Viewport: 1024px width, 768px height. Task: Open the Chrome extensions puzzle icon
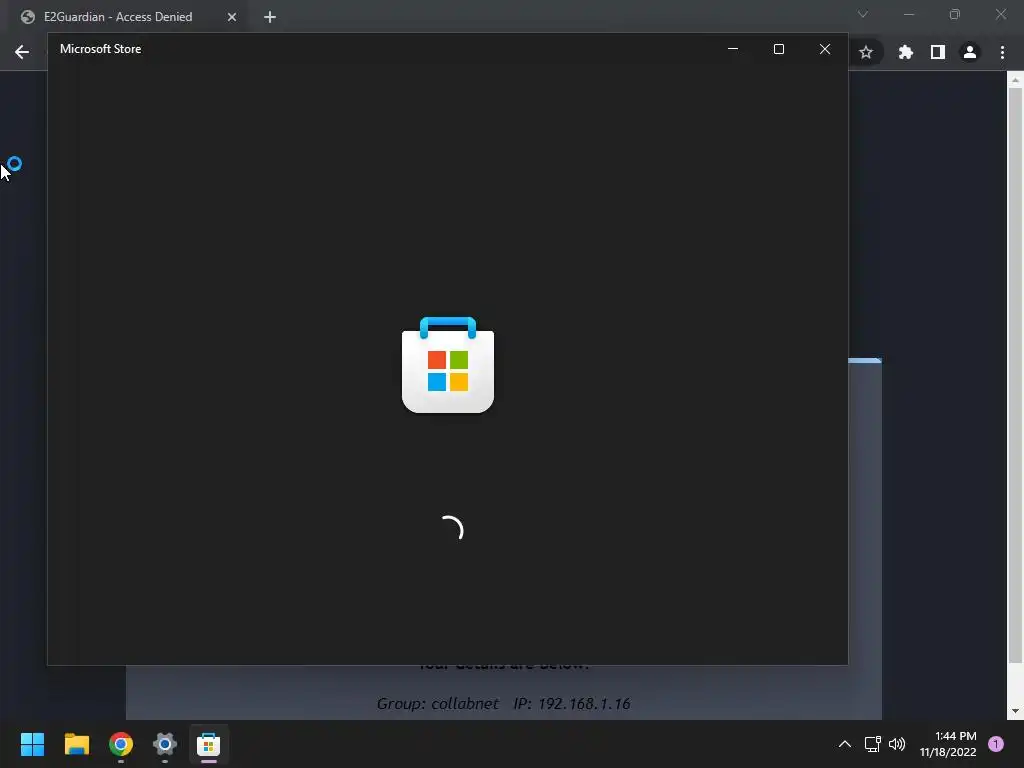906,52
